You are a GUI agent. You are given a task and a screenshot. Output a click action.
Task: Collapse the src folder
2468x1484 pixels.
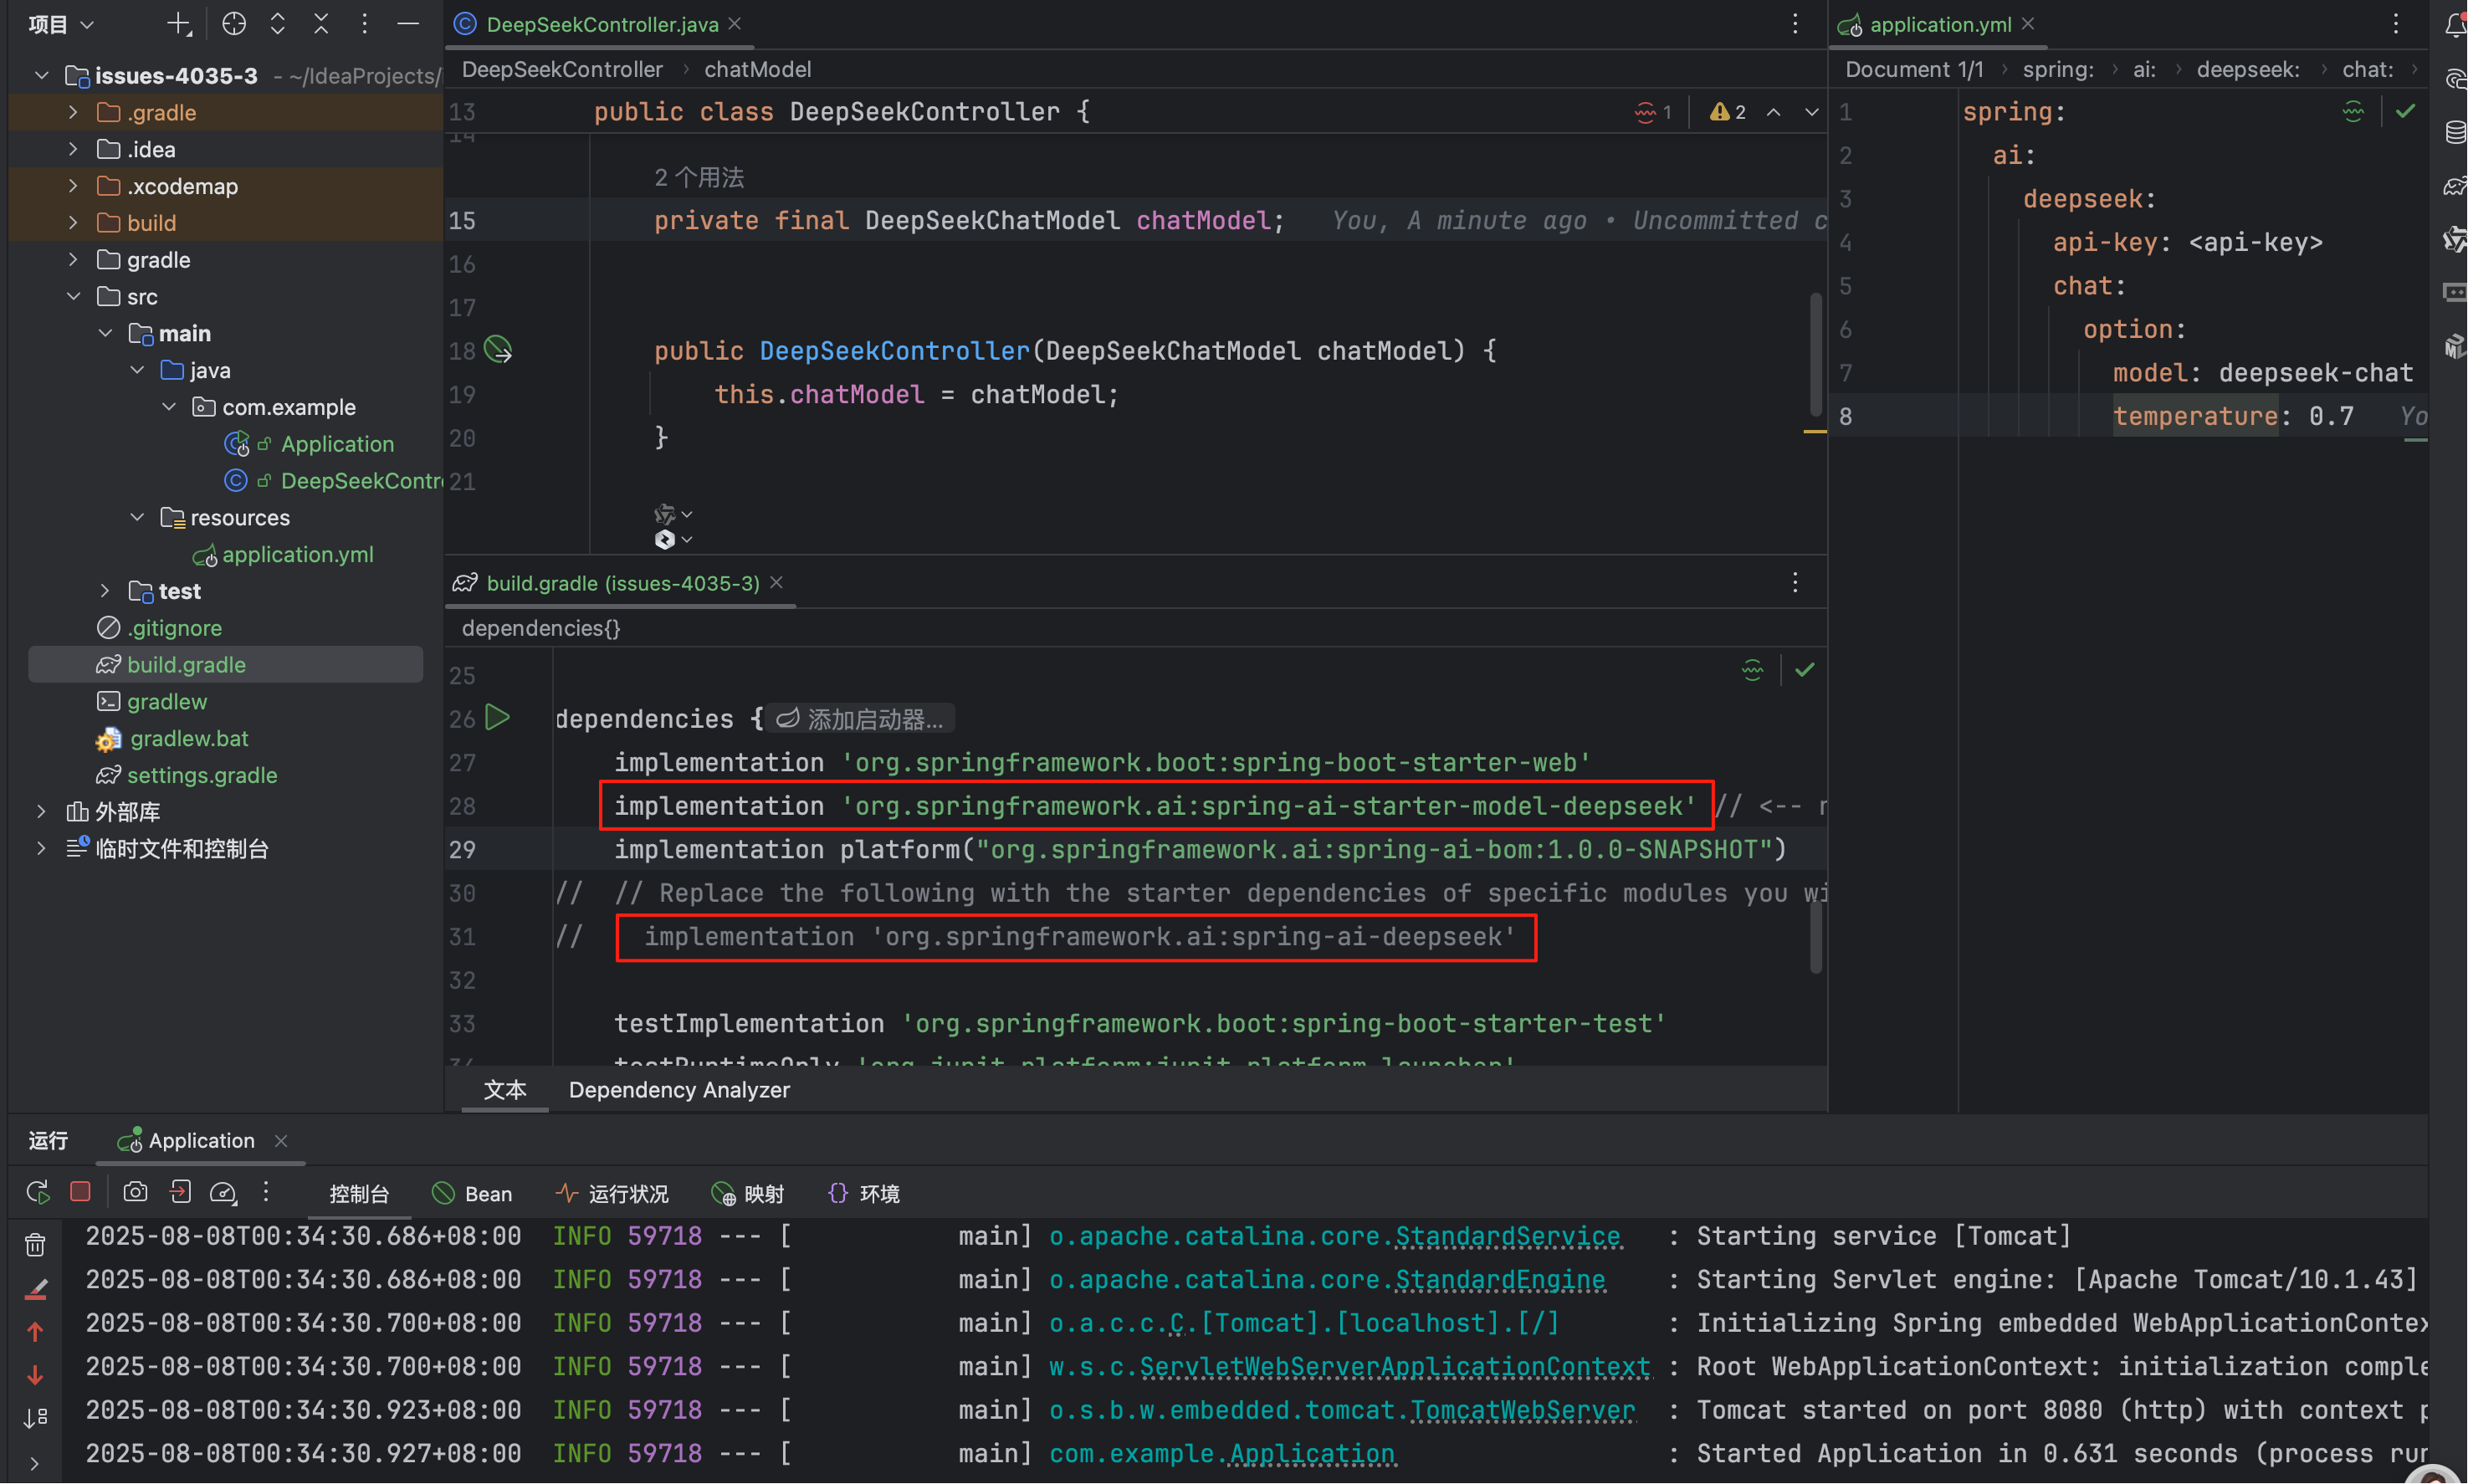(73, 296)
